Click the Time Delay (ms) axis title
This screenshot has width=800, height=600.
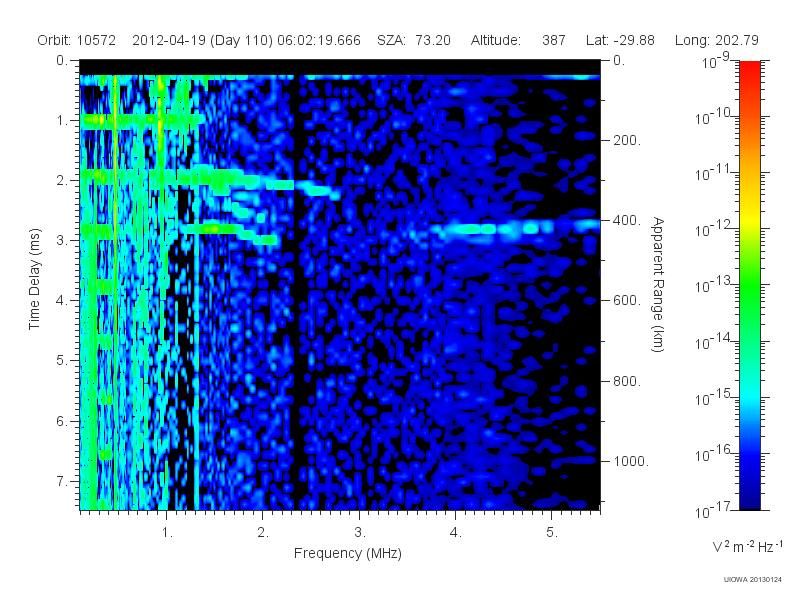click(34, 279)
